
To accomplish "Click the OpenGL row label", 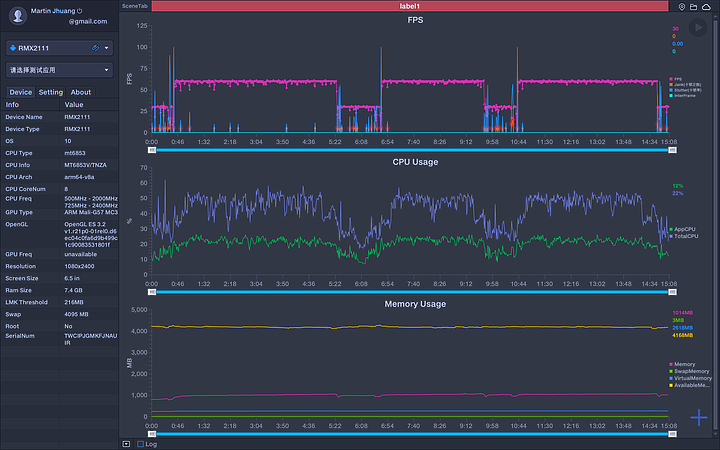I will click(x=17, y=225).
